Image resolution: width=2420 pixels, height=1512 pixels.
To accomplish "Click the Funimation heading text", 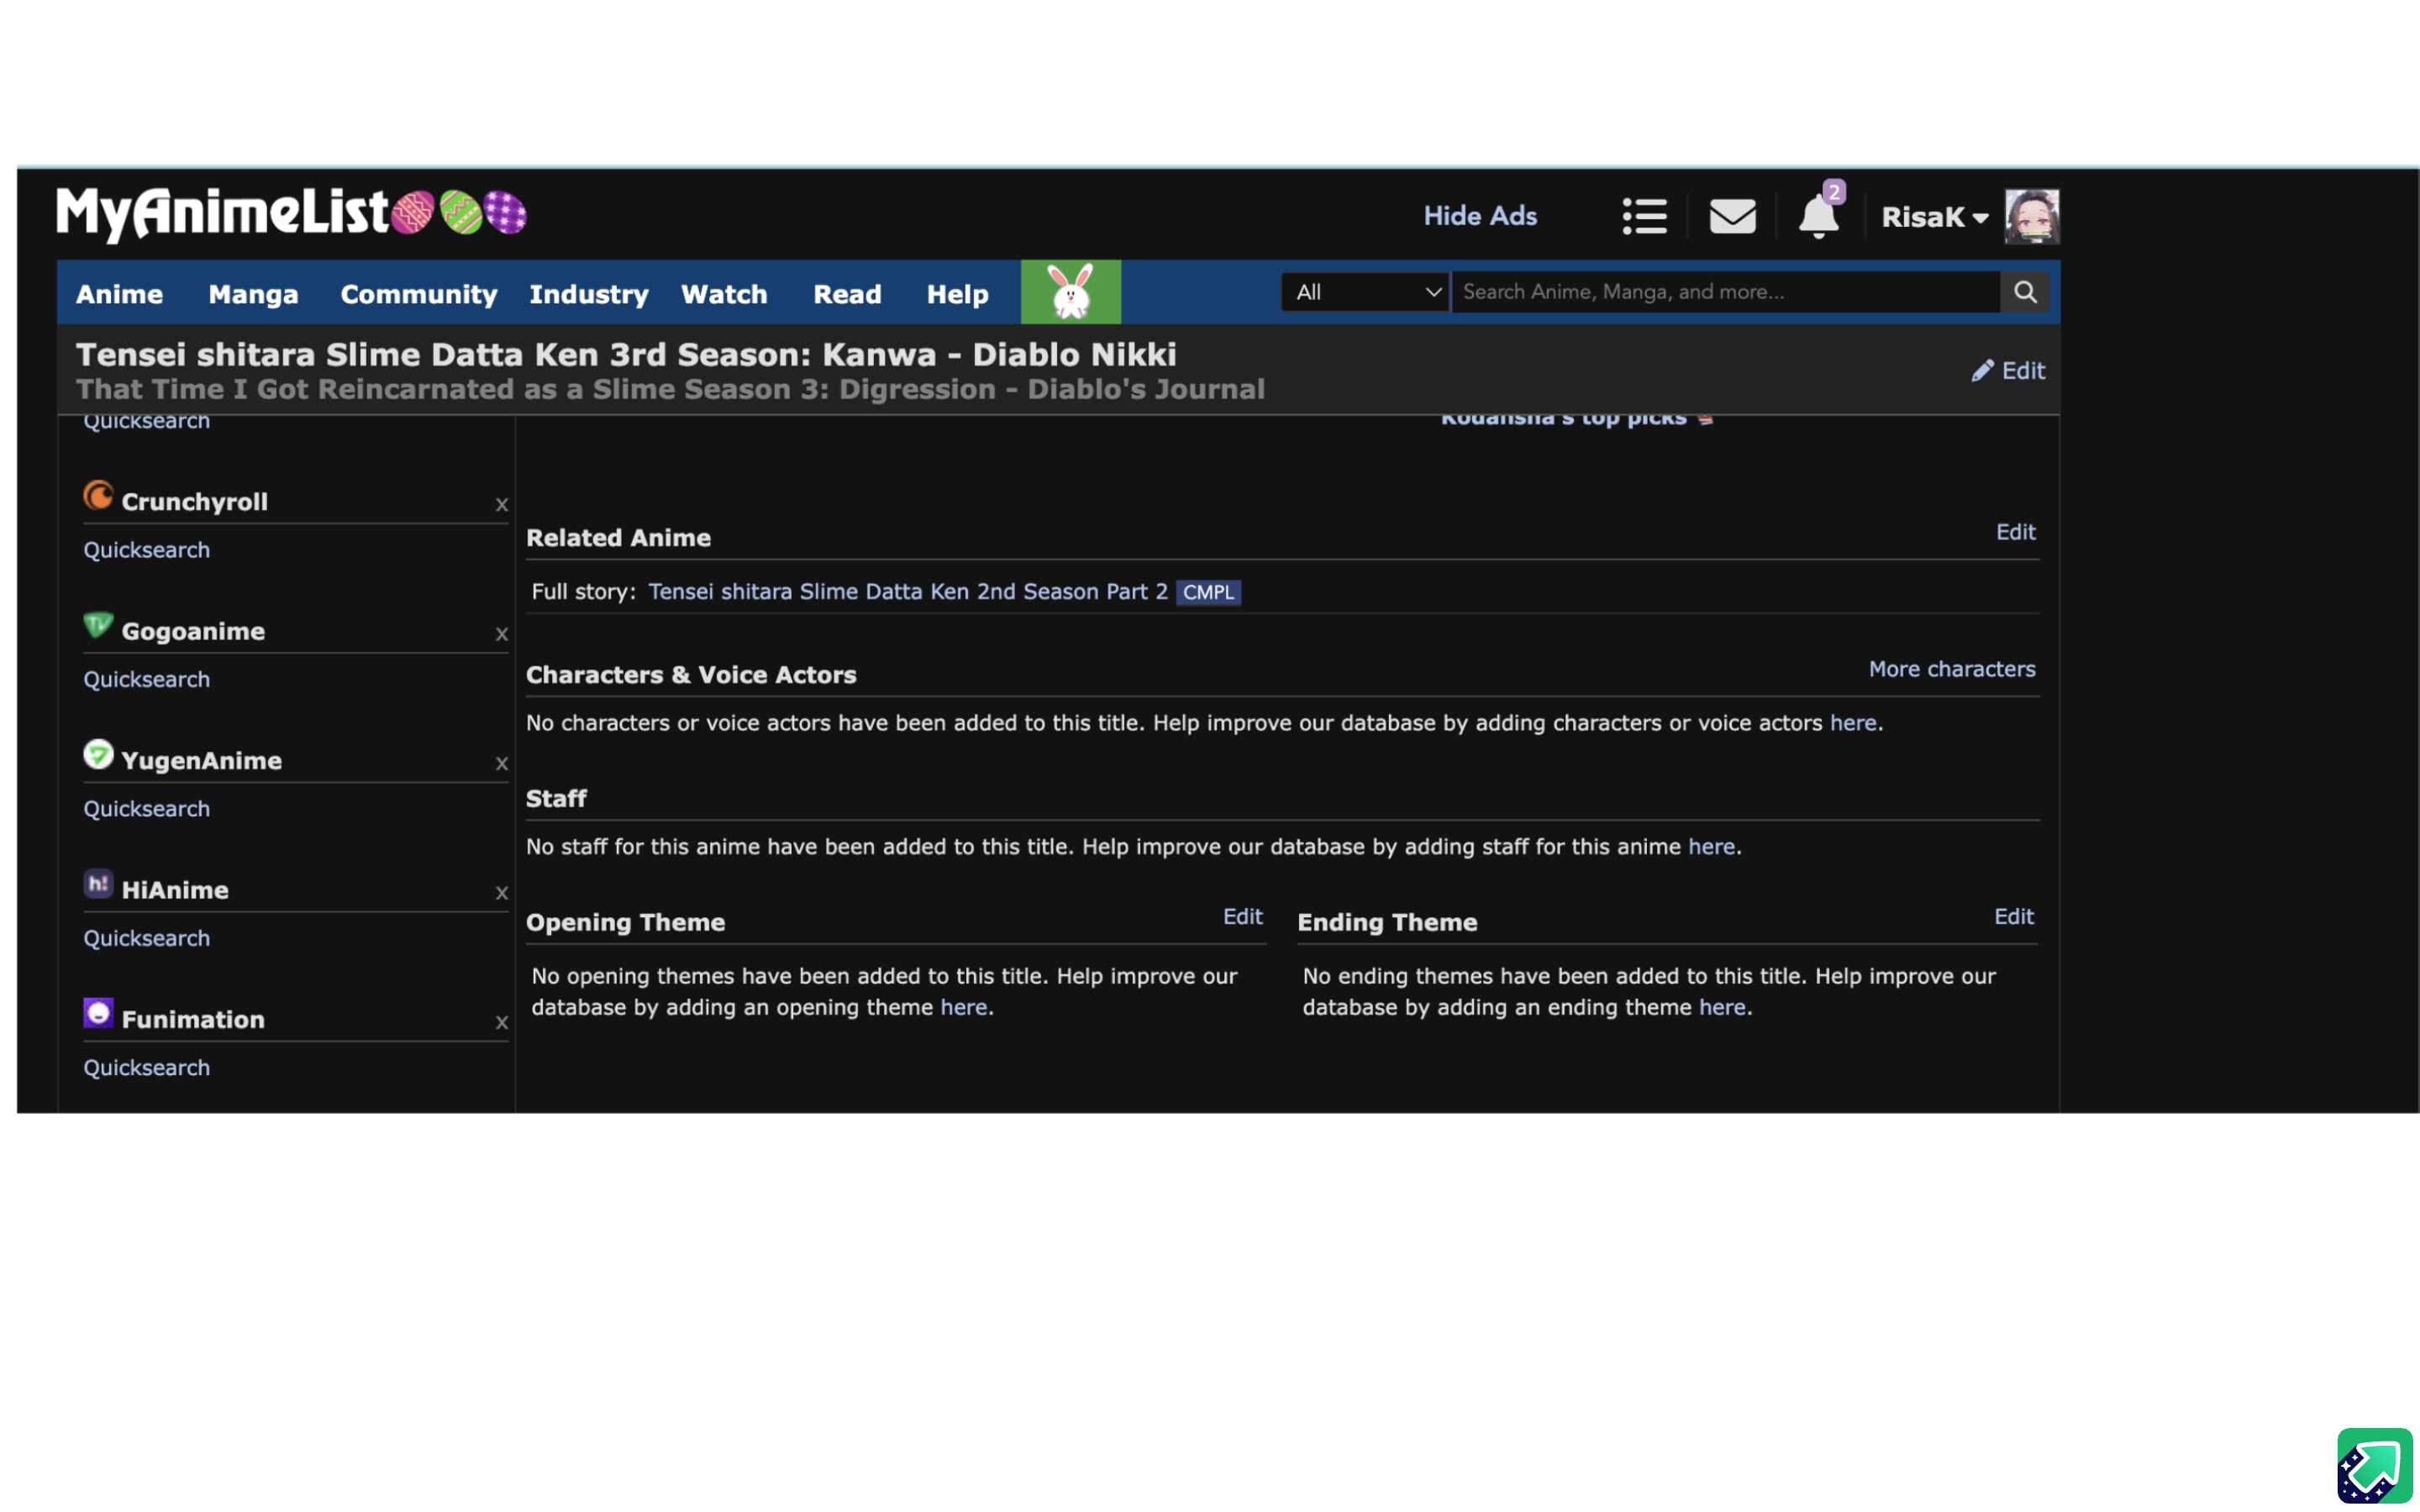I will point(193,1020).
